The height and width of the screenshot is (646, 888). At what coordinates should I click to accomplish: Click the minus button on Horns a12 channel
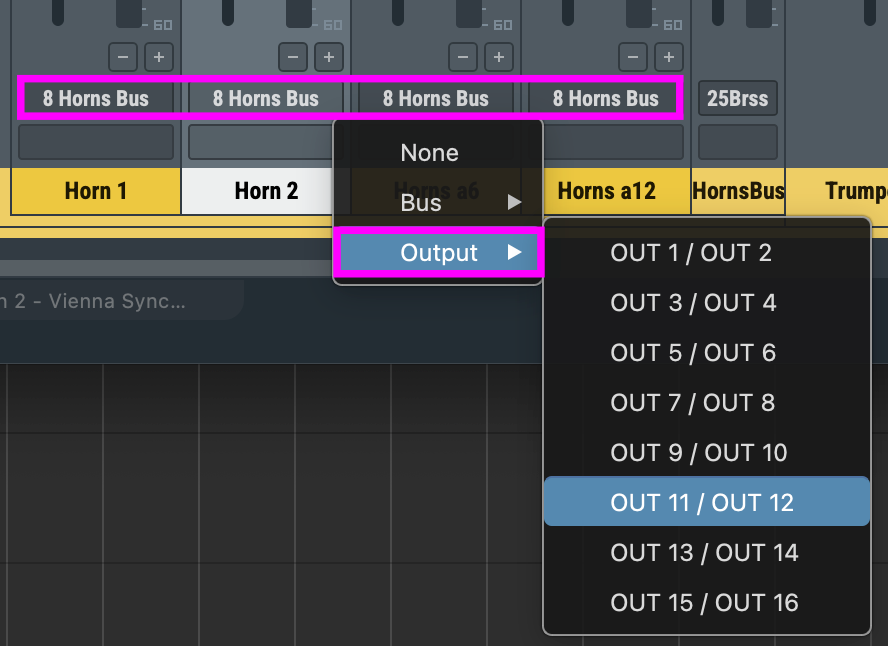[x=633, y=56]
